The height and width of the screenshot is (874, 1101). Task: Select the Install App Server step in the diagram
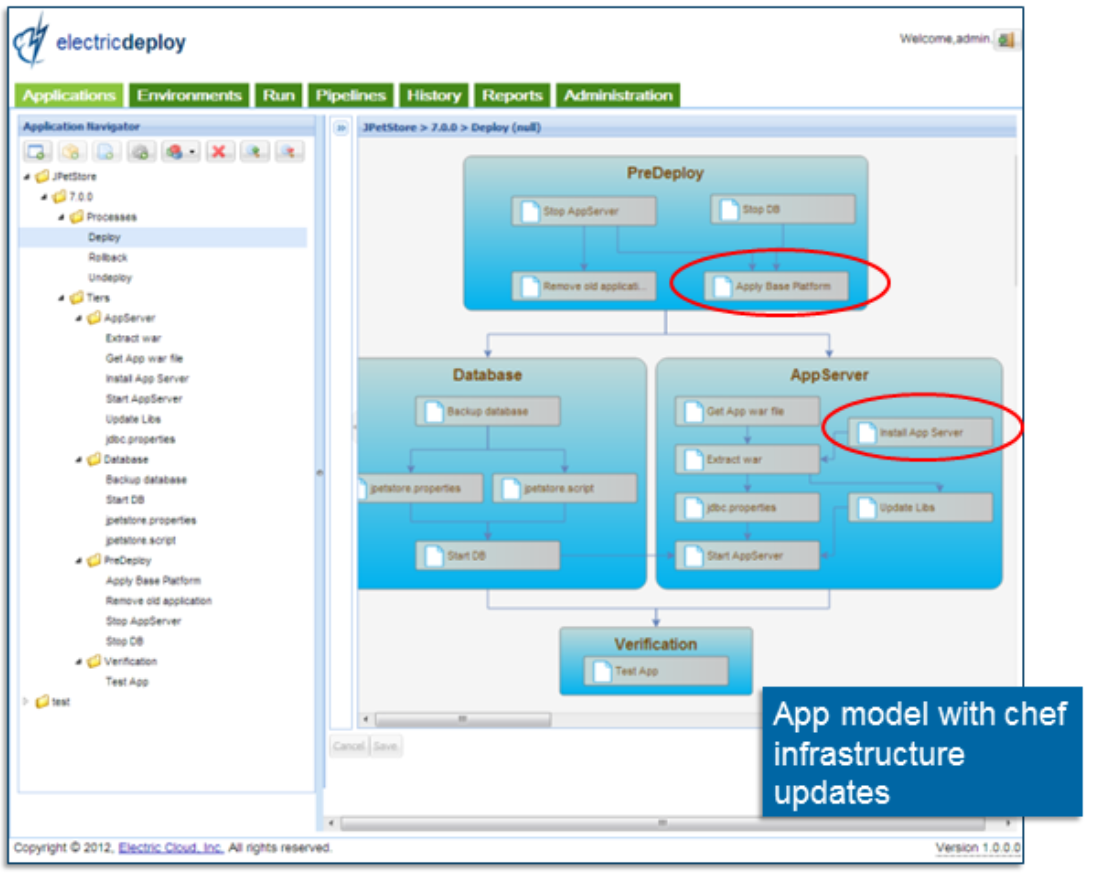point(921,432)
